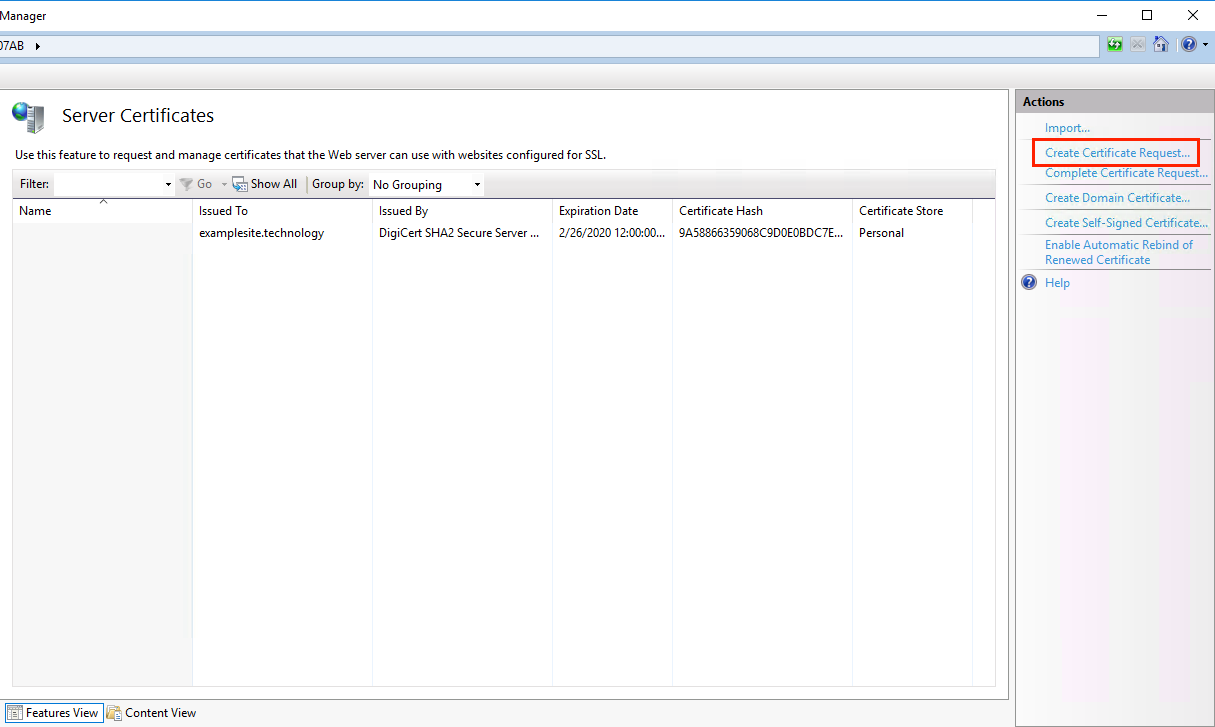Select the examplesite.technology certificate row

tap(261, 233)
